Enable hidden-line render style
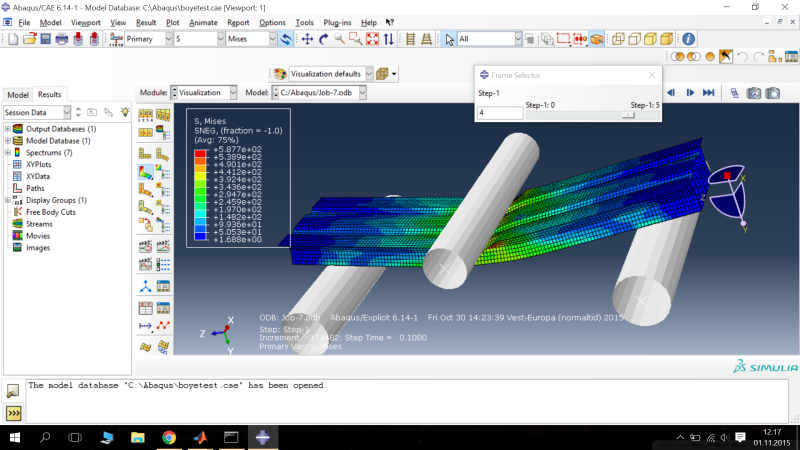Viewport: 800px width, 450px height. pyautogui.click(x=635, y=39)
